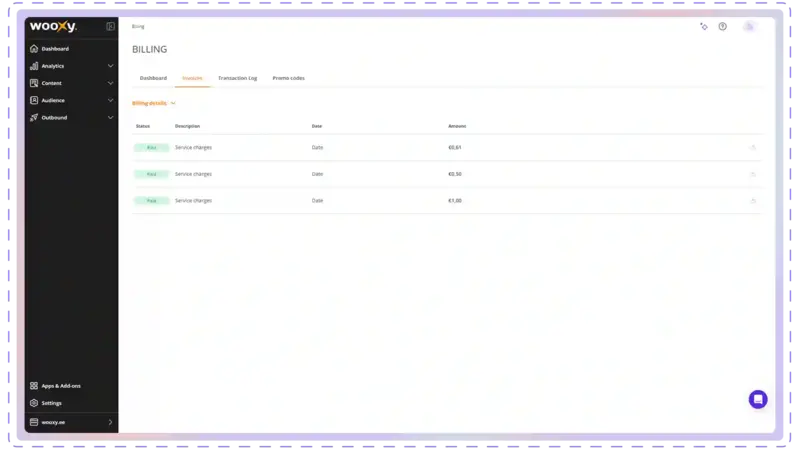Expand the Billing details dropdown
The width and height of the screenshot is (800, 450).
(x=154, y=103)
